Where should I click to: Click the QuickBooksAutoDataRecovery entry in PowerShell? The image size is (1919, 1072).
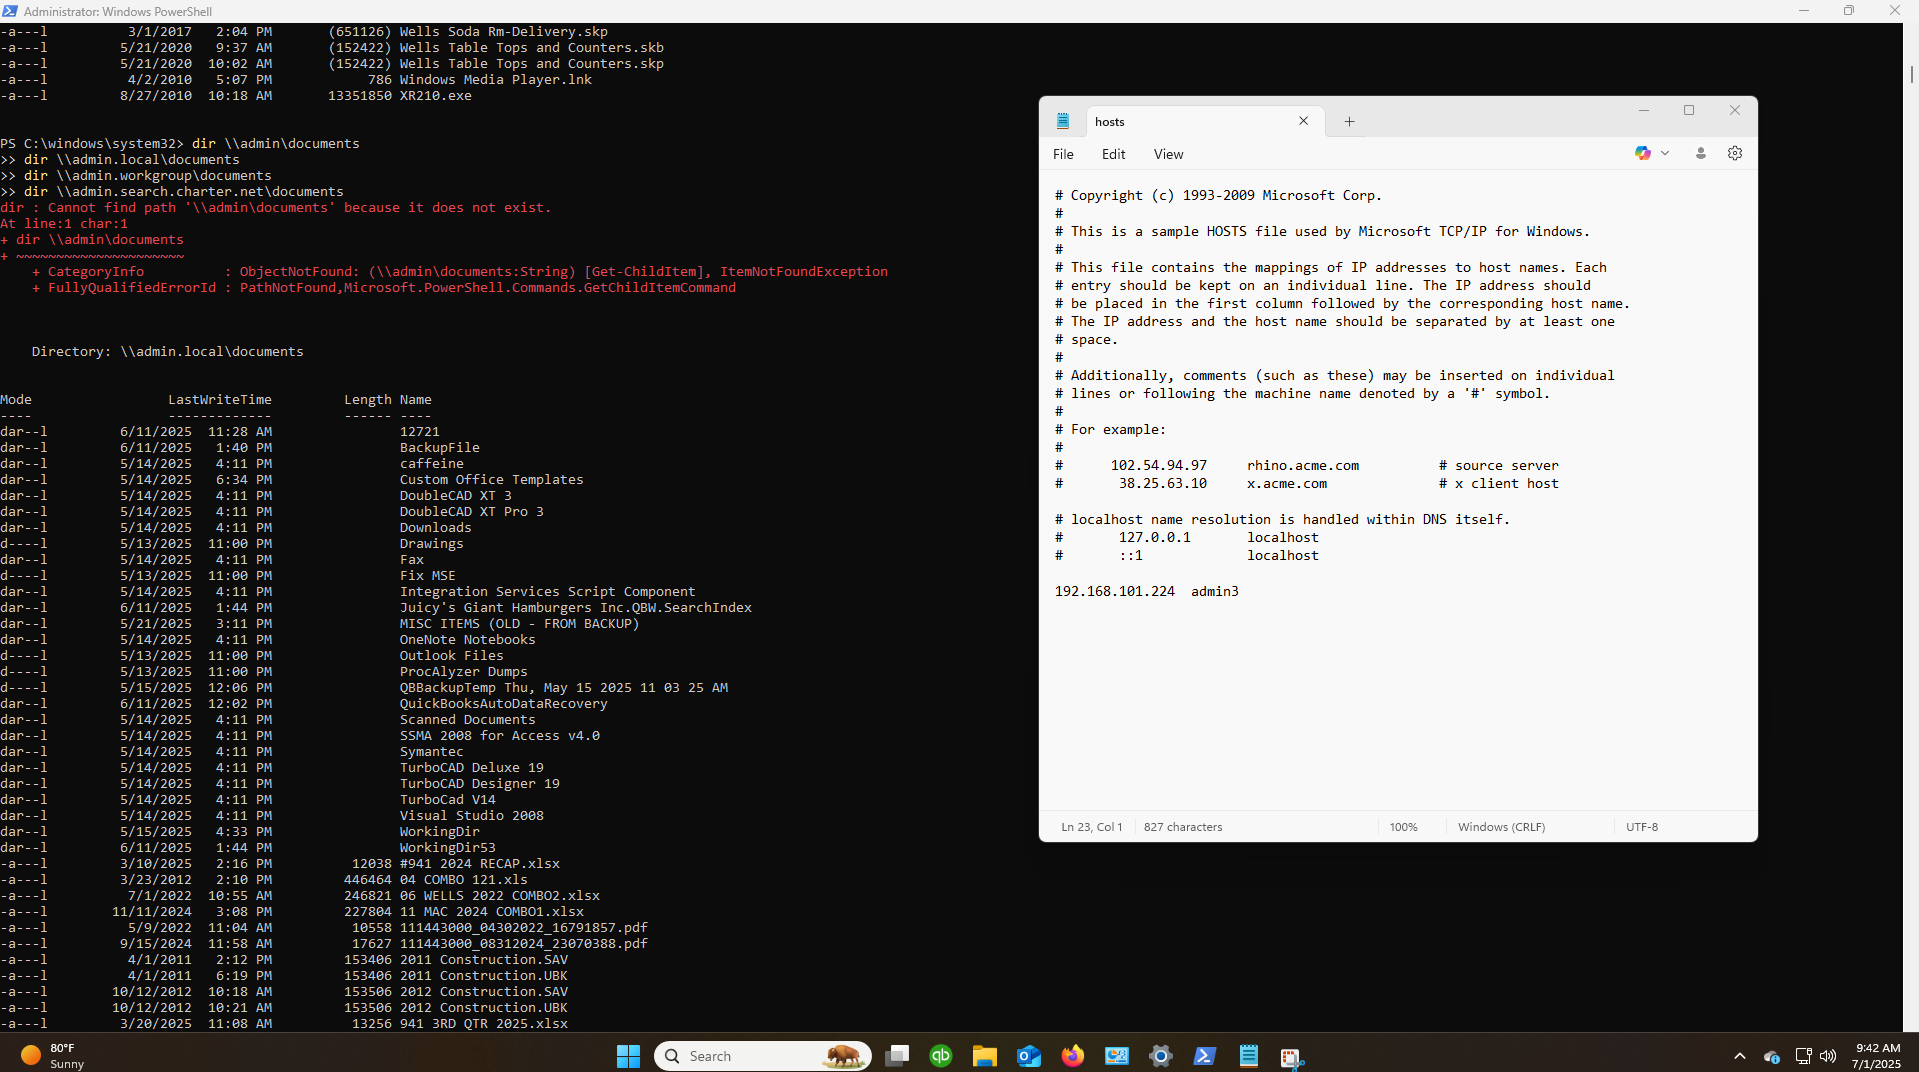503,703
